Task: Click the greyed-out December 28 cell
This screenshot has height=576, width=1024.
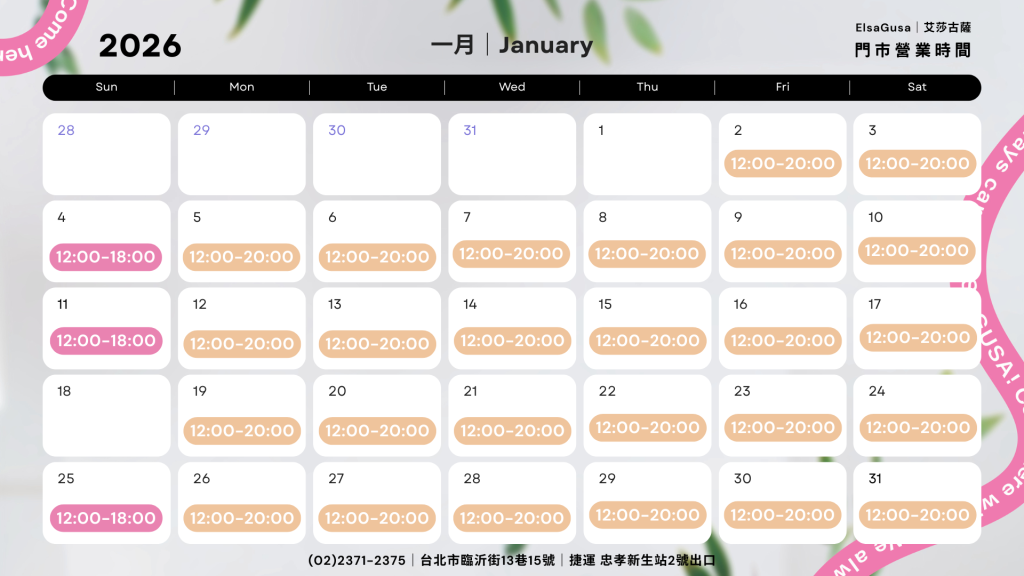Action: 106,154
